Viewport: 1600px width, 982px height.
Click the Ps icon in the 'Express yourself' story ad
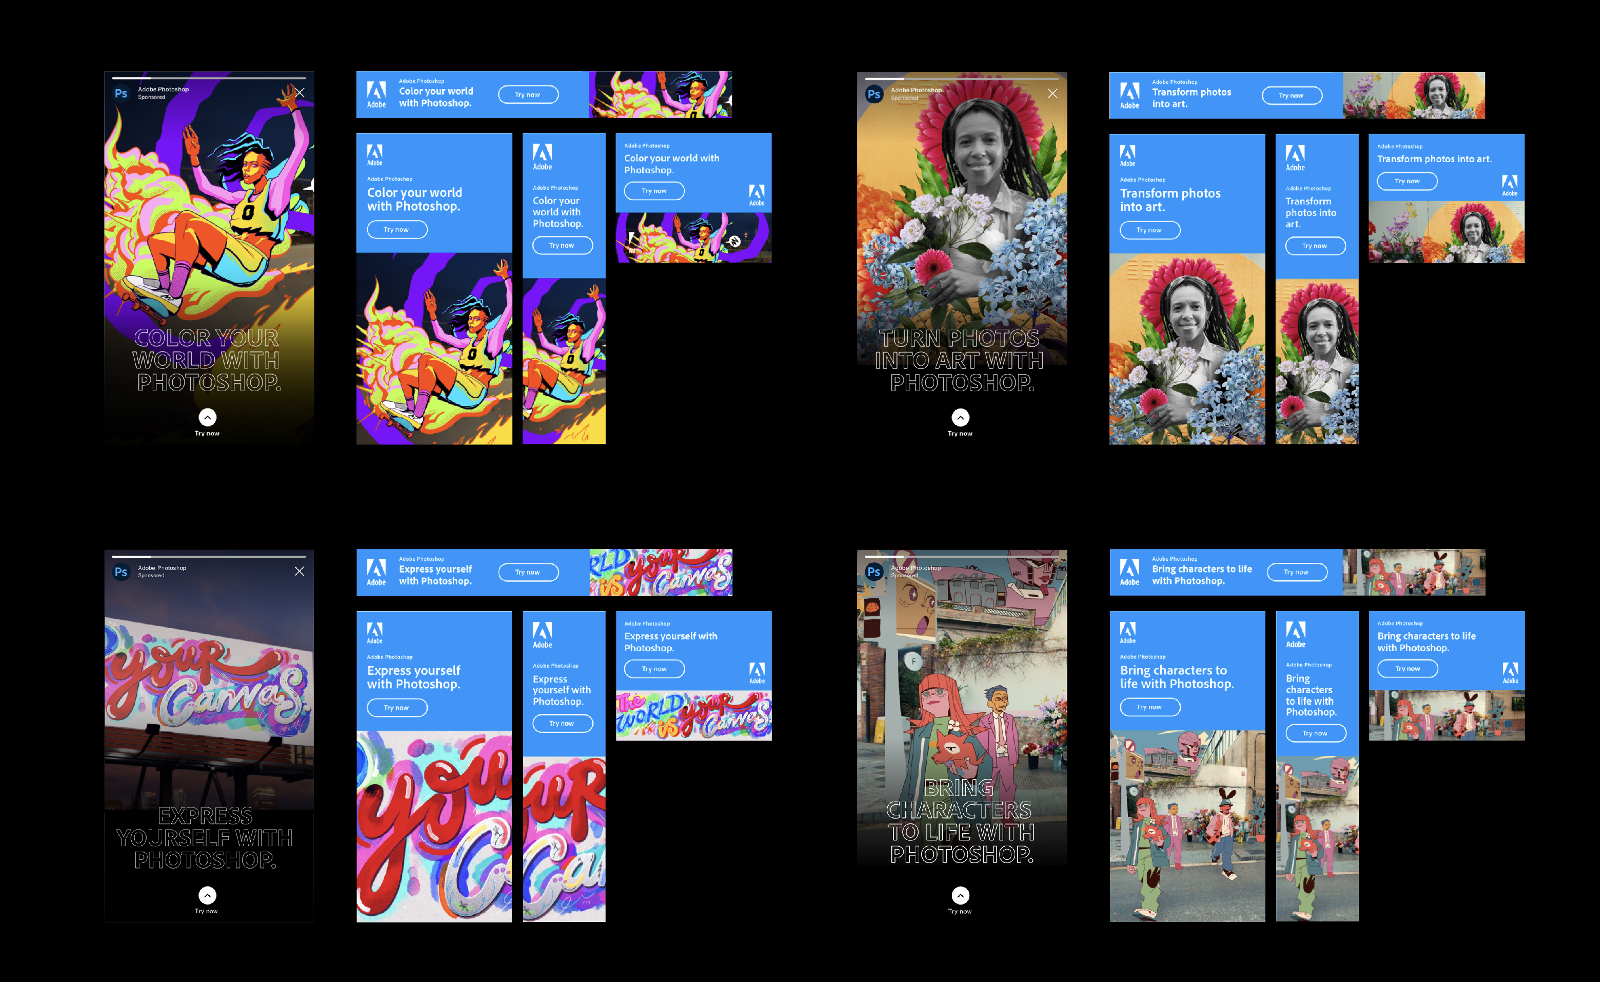click(x=121, y=572)
